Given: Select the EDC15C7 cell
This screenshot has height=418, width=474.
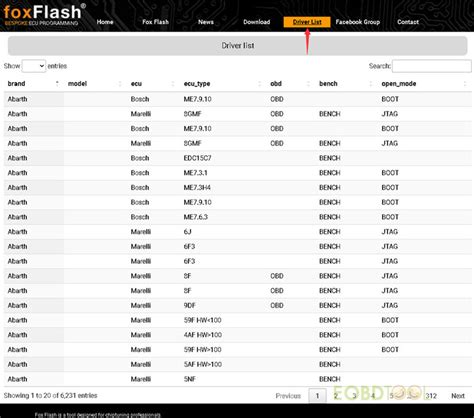Looking at the screenshot, I should (x=197, y=158).
